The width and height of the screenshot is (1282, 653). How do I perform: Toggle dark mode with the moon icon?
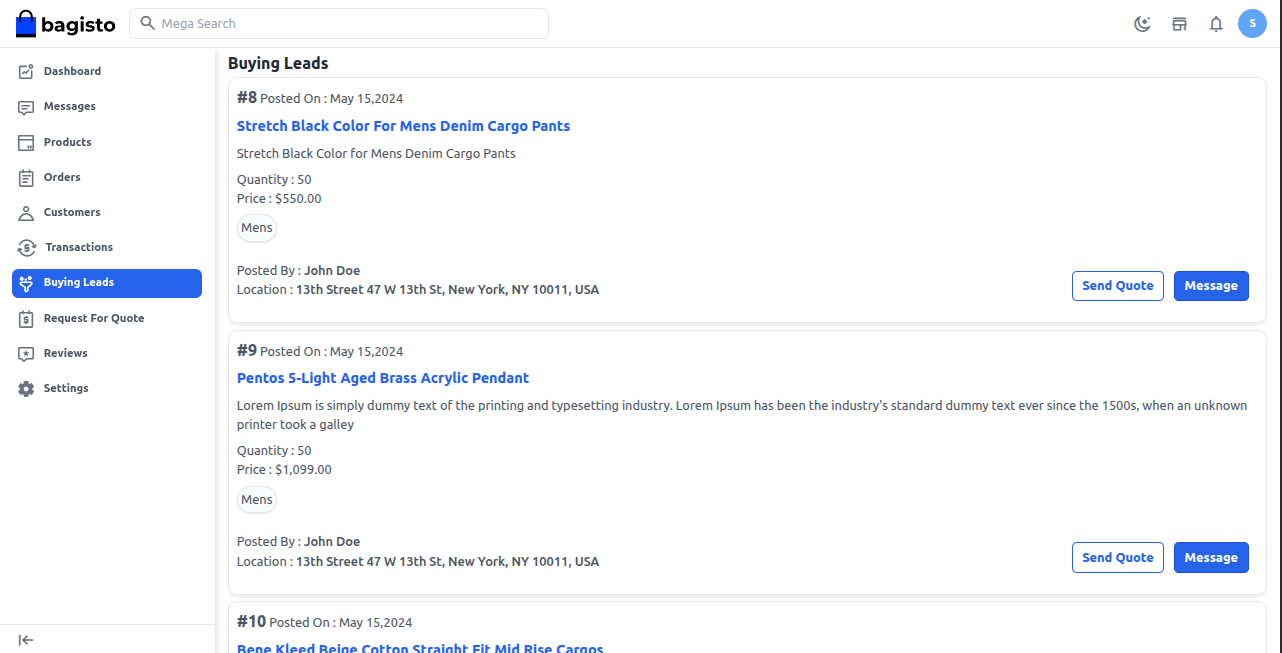point(1142,23)
